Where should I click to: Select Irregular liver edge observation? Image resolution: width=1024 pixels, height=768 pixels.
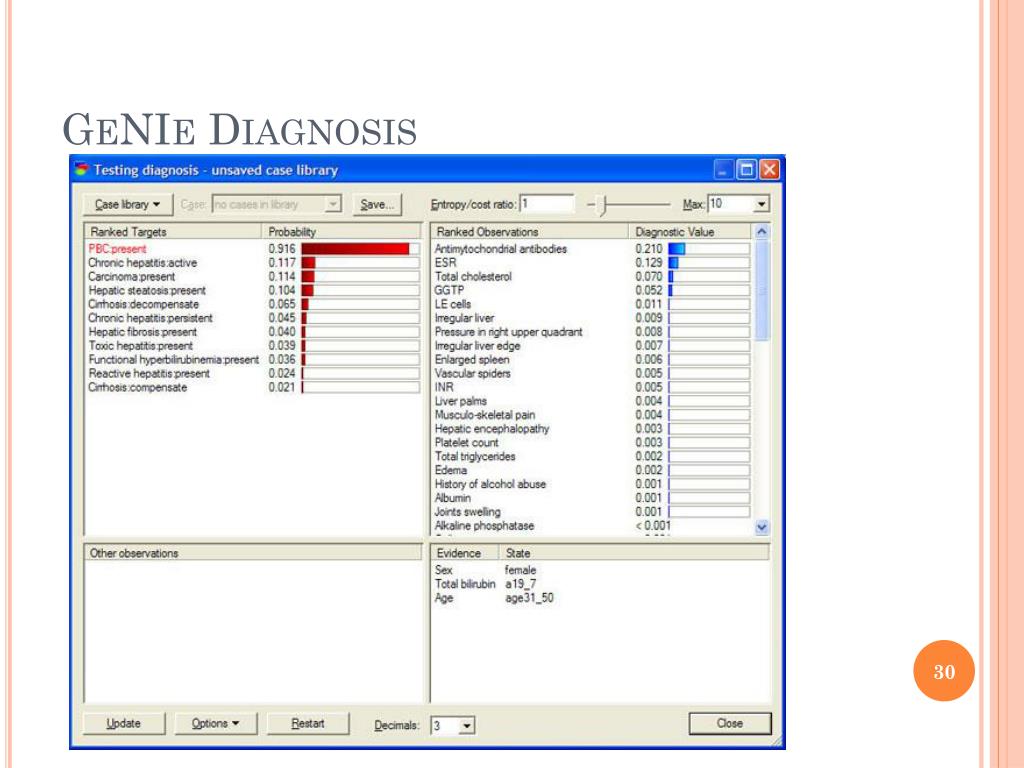click(x=592, y=345)
